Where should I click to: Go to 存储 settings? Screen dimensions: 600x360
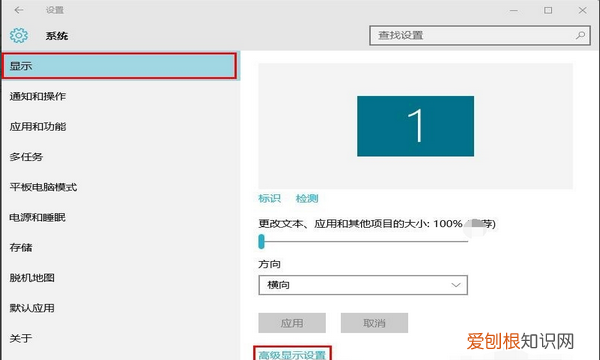coord(21,248)
